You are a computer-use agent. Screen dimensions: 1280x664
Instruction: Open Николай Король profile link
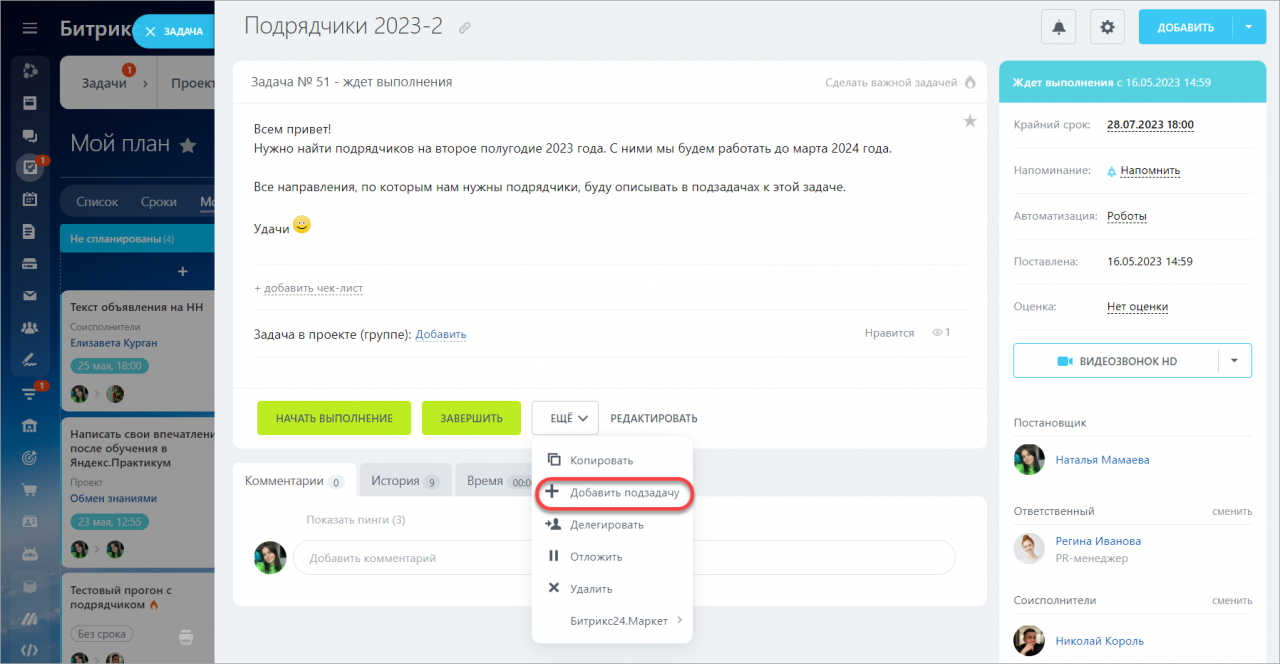1100,641
